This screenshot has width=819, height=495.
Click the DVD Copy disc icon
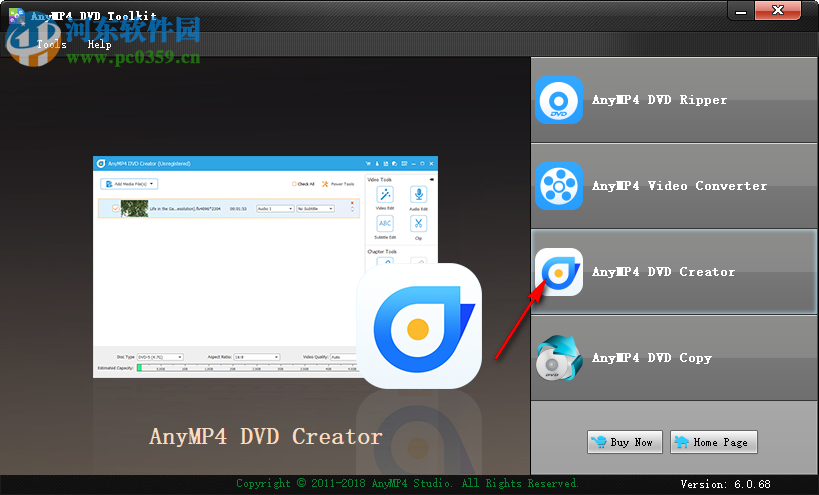tap(558, 358)
